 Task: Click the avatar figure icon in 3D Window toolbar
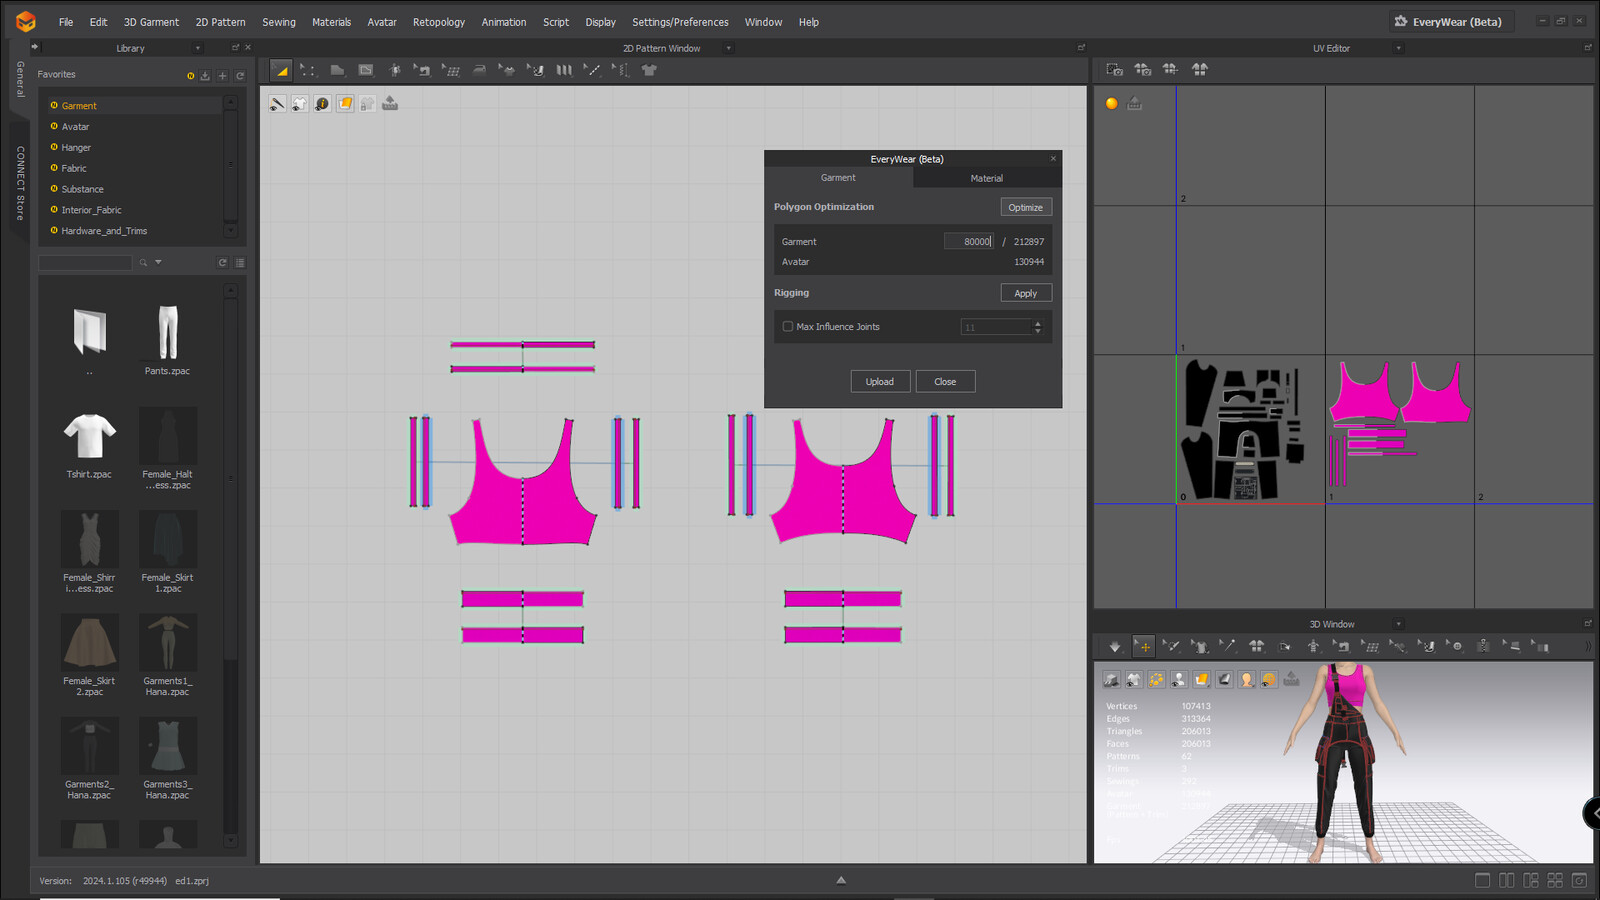tap(1314, 646)
